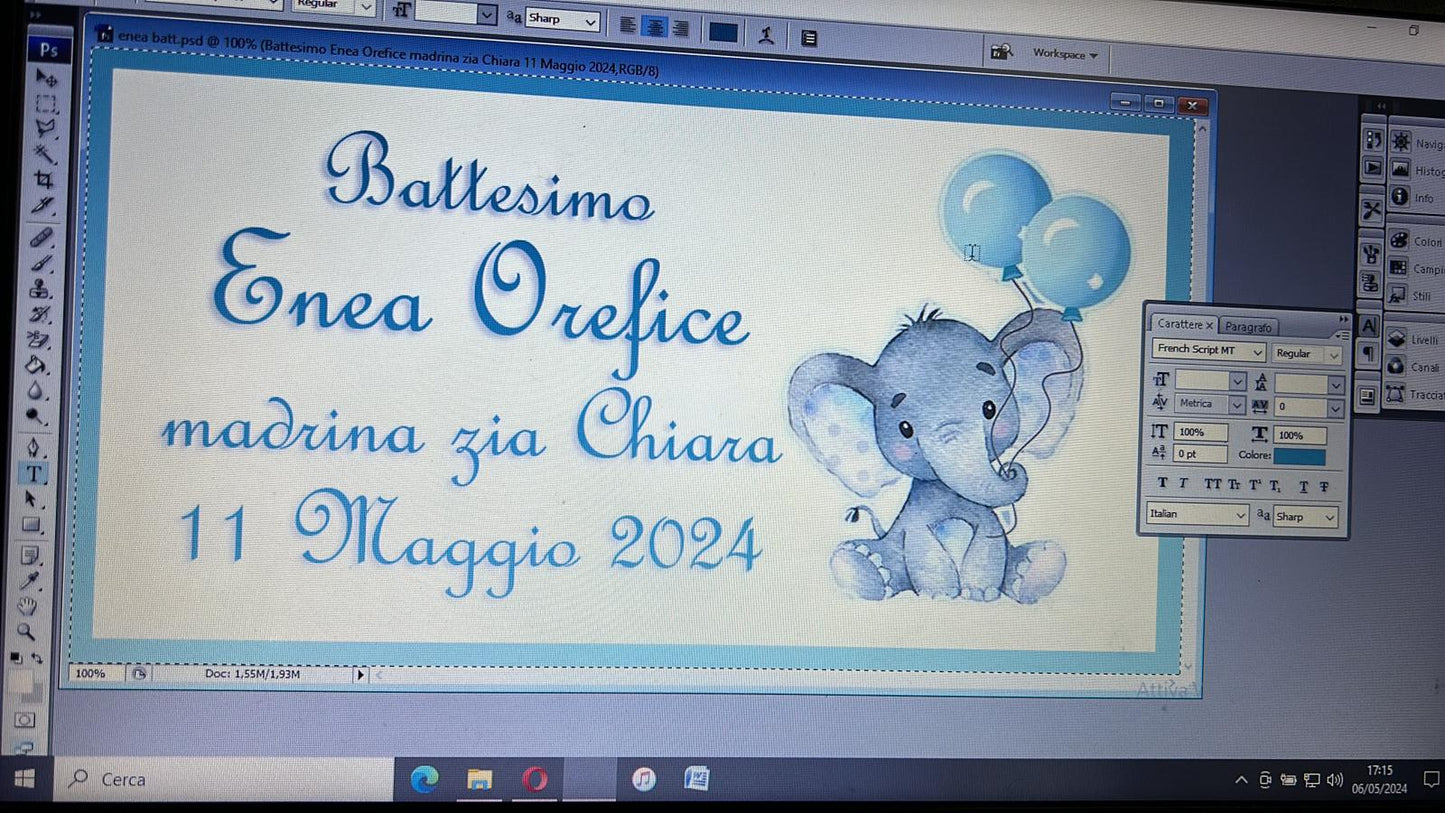Open the Canali panel
1445x813 pixels.
coord(1413,367)
